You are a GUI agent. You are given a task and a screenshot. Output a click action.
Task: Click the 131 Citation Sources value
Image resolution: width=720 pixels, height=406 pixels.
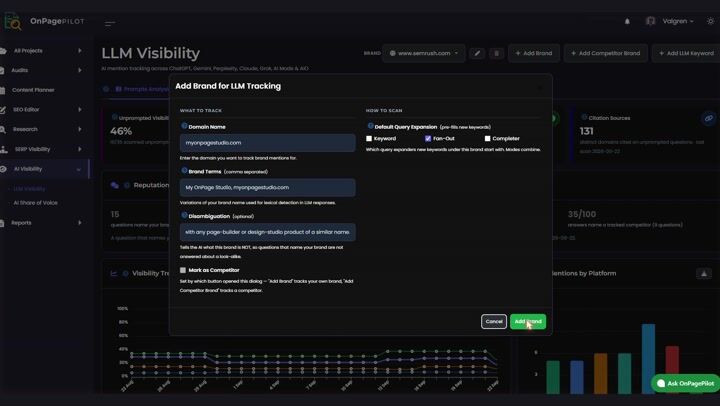tap(586, 131)
